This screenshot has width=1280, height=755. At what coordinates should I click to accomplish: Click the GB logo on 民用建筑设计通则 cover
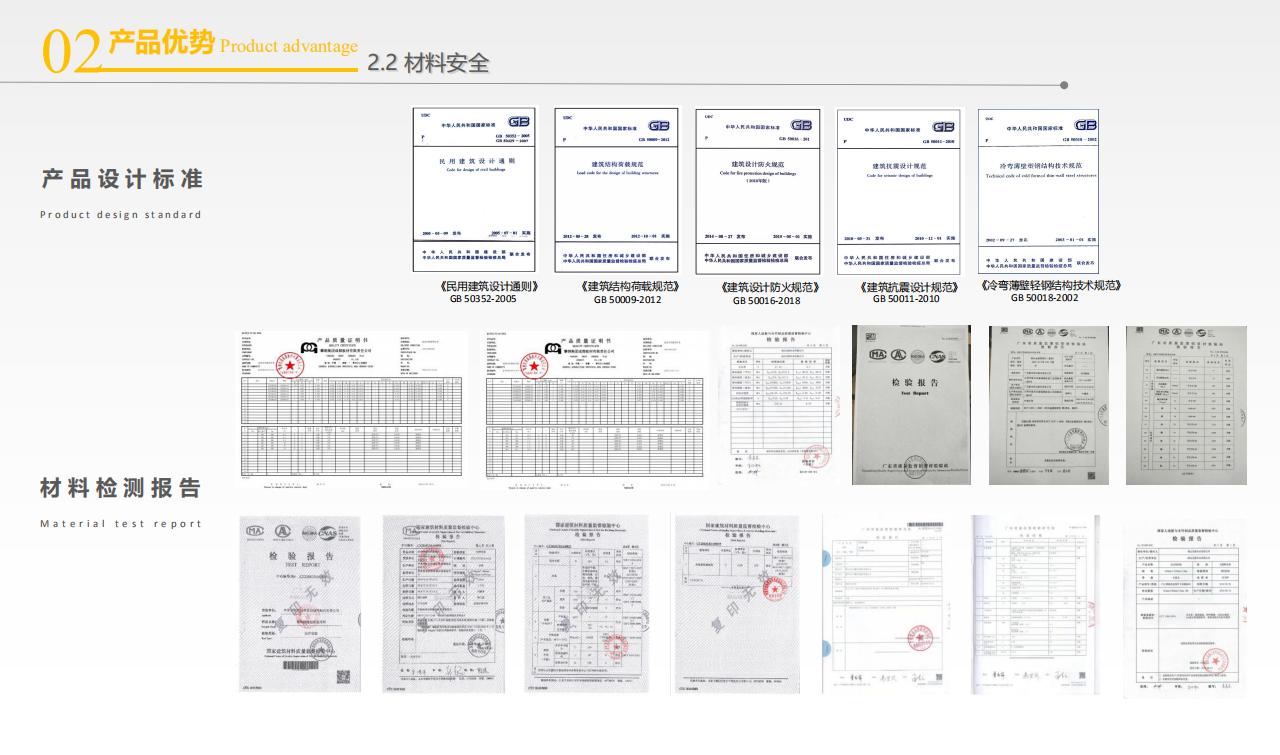click(518, 122)
